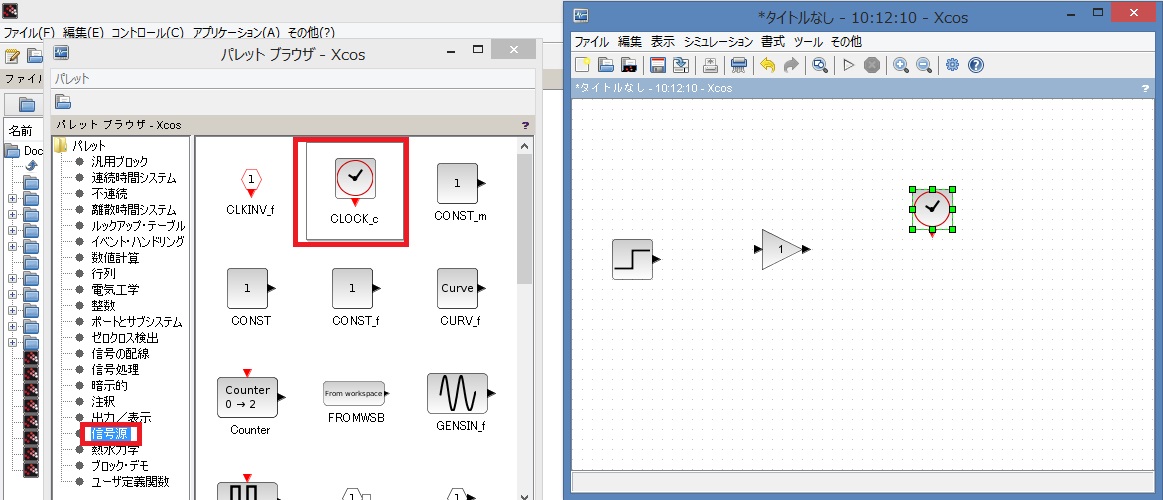Open the 書式 menu in Xcos
The height and width of the screenshot is (500, 1163).
(773, 42)
